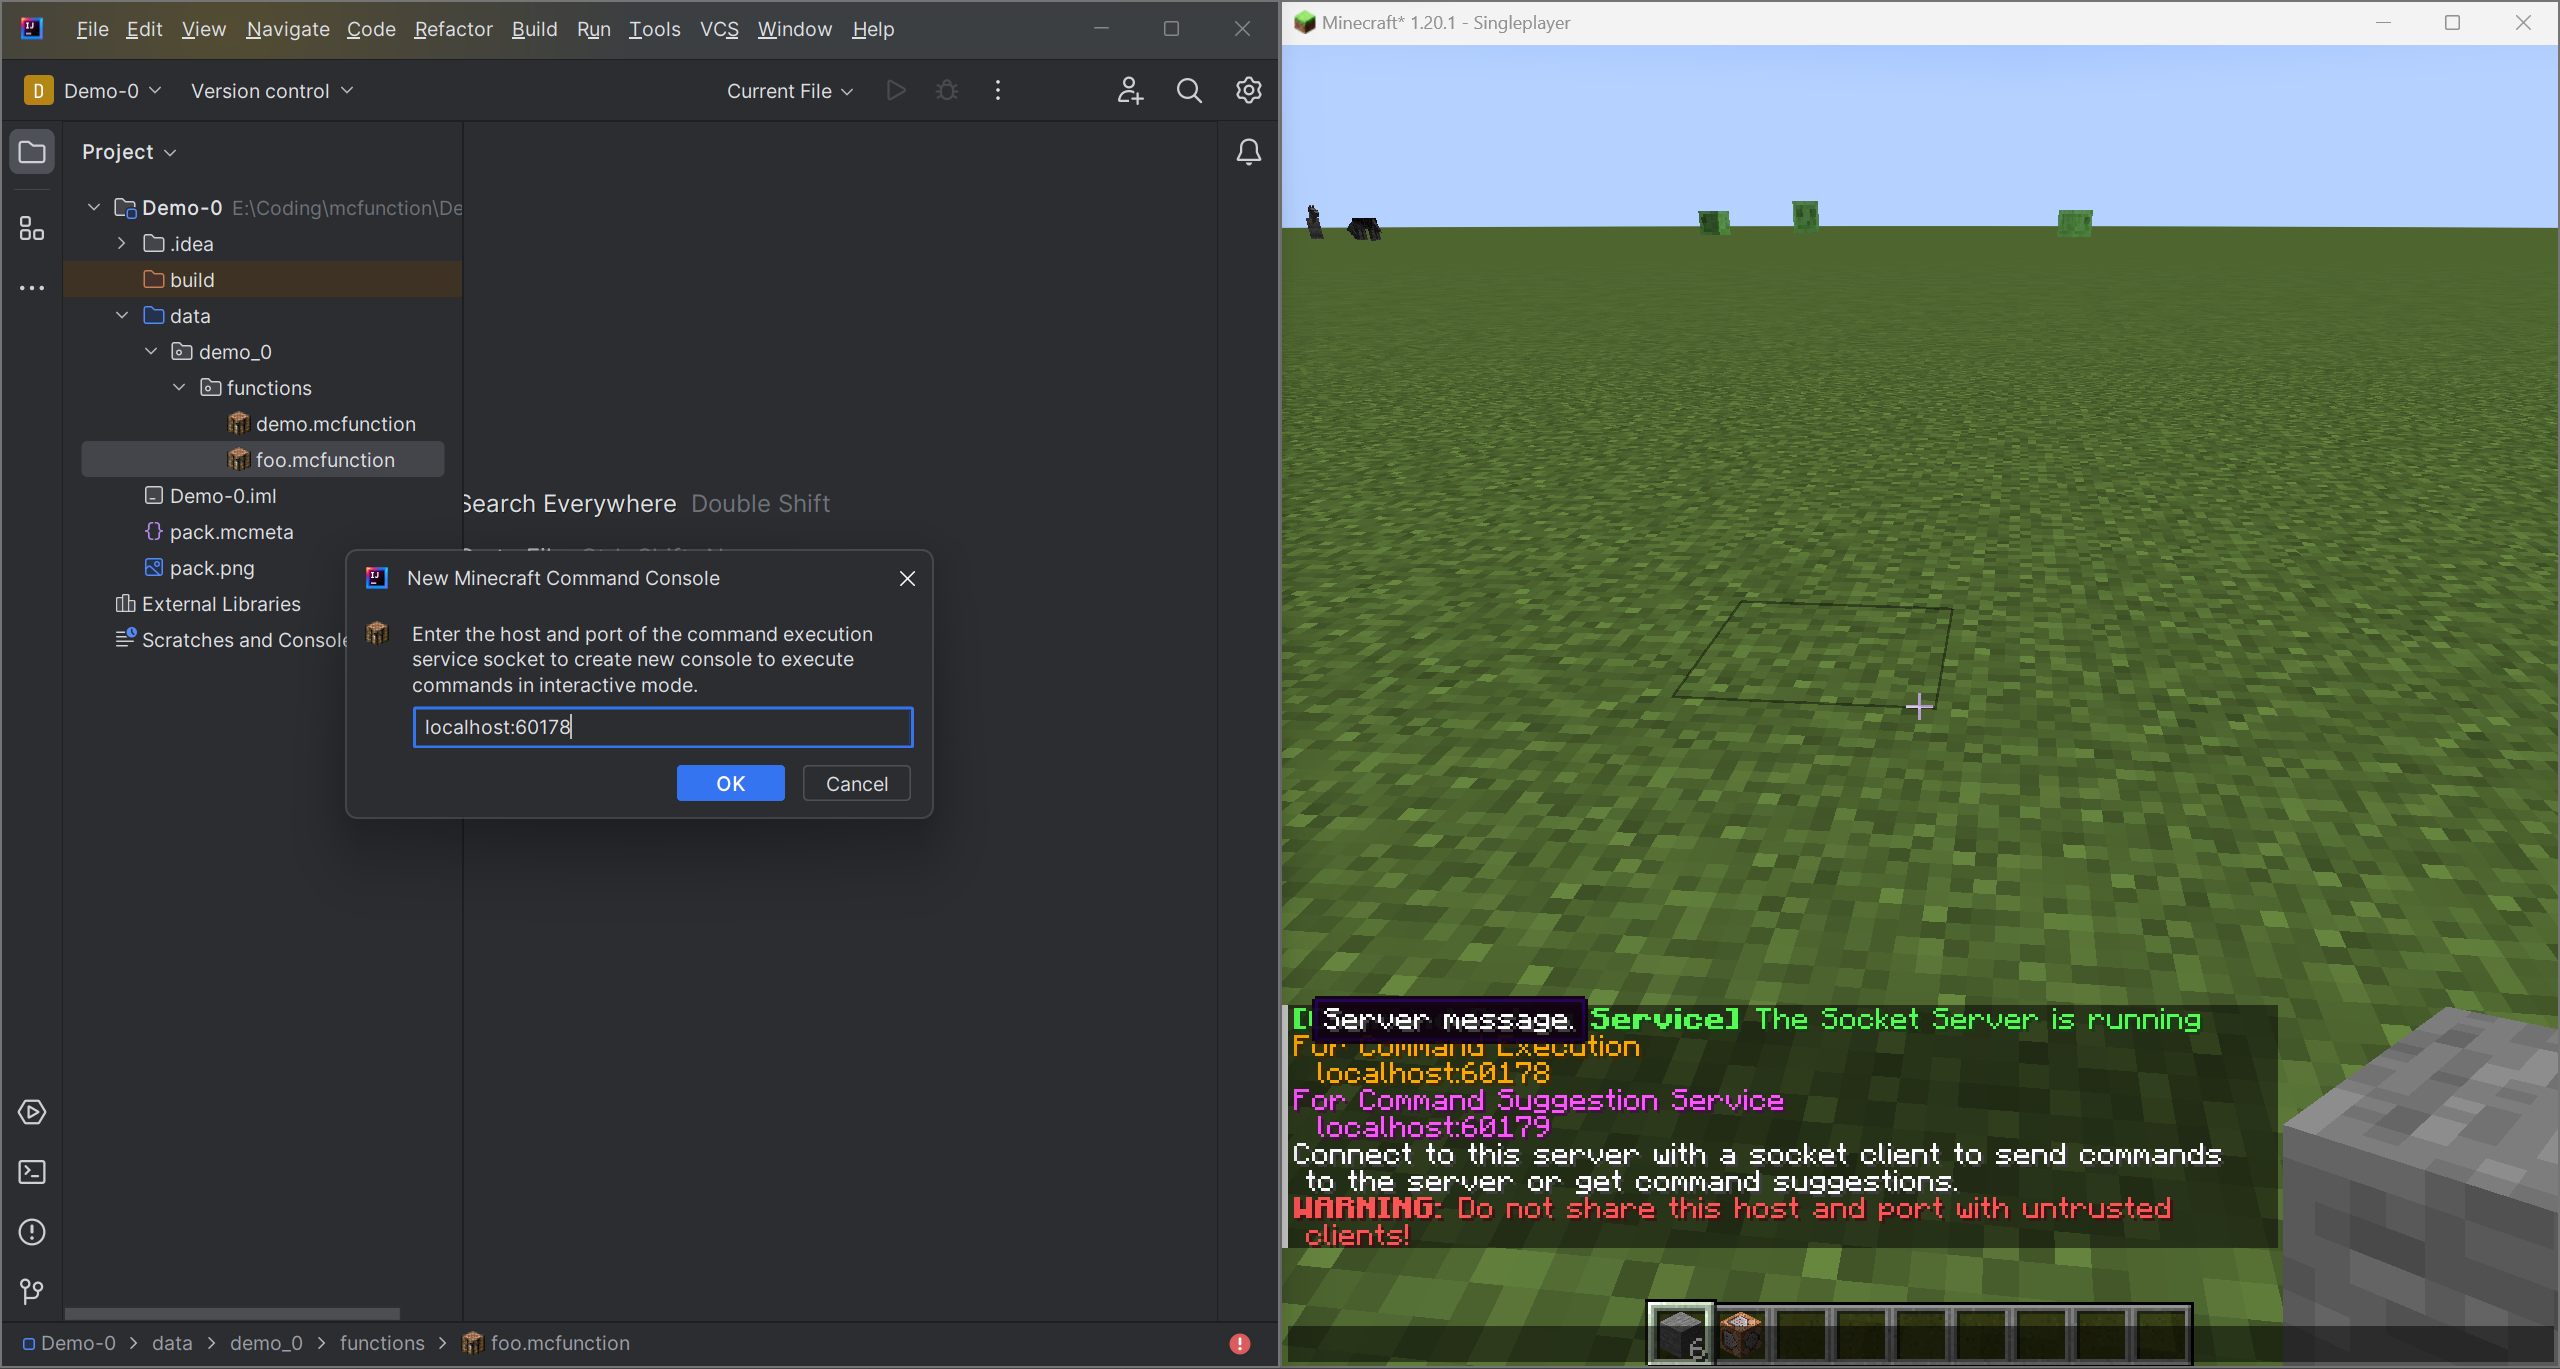Open the Navigate menu
The width and height of the screenshot is (2560, 1369).
[288, 29]
